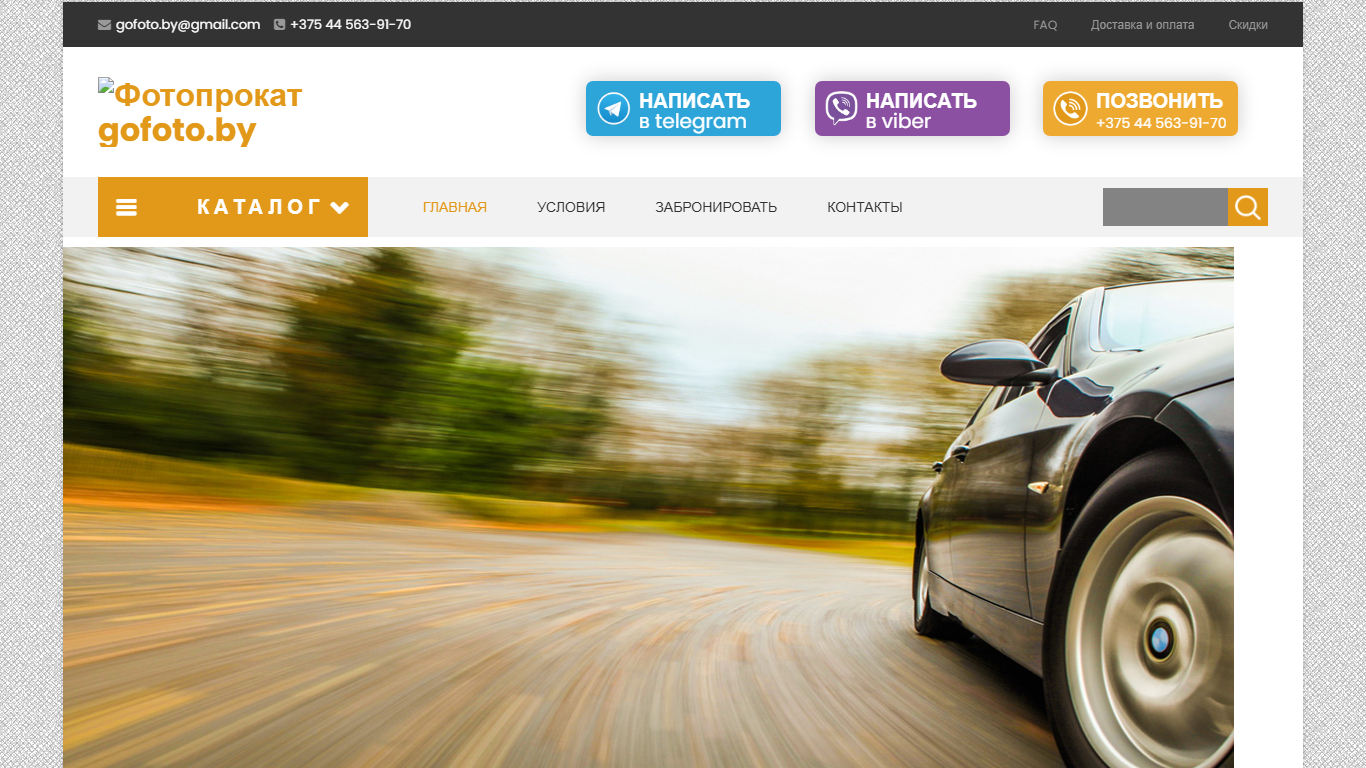The image size is (1366, 768).
Task: Click the phone icon beside +375 number
Action: [280, 25]
